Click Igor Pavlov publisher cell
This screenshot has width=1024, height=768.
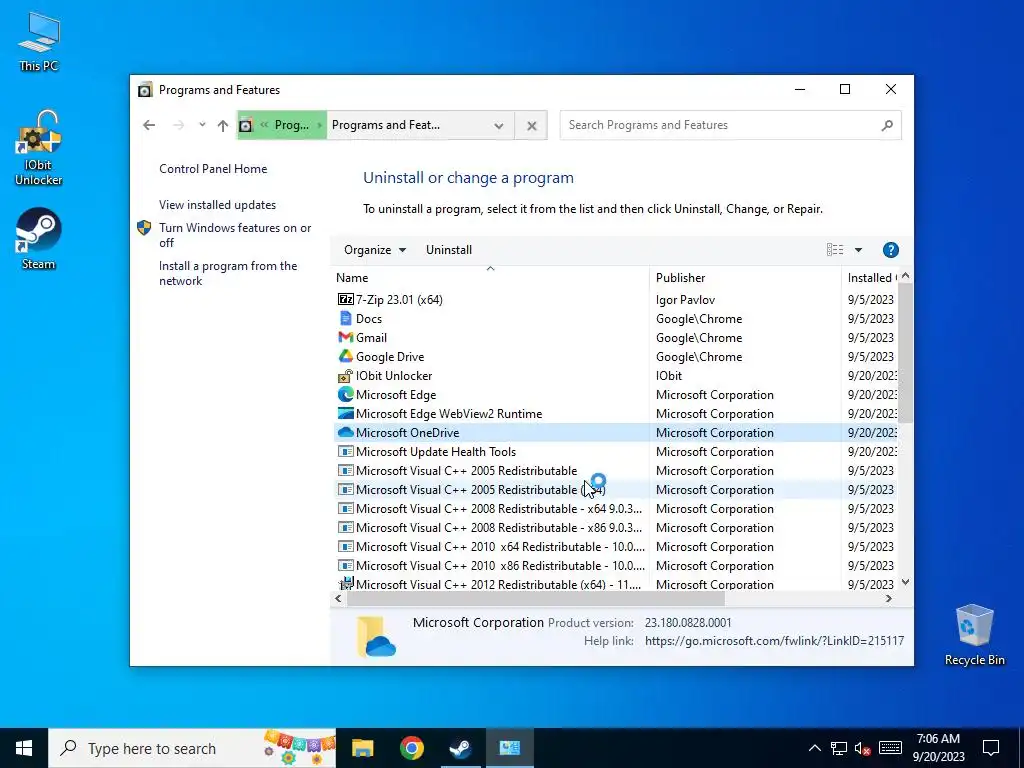685,299
